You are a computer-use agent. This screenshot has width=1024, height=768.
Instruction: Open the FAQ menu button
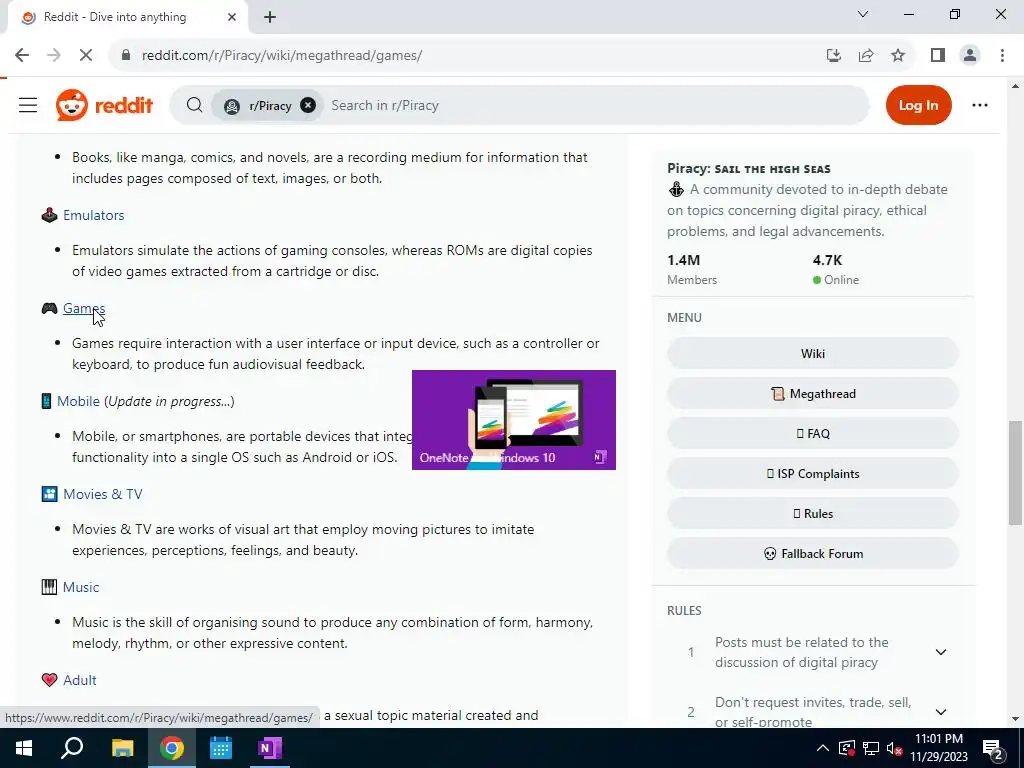pyautogui.click(x=812, y=434)
